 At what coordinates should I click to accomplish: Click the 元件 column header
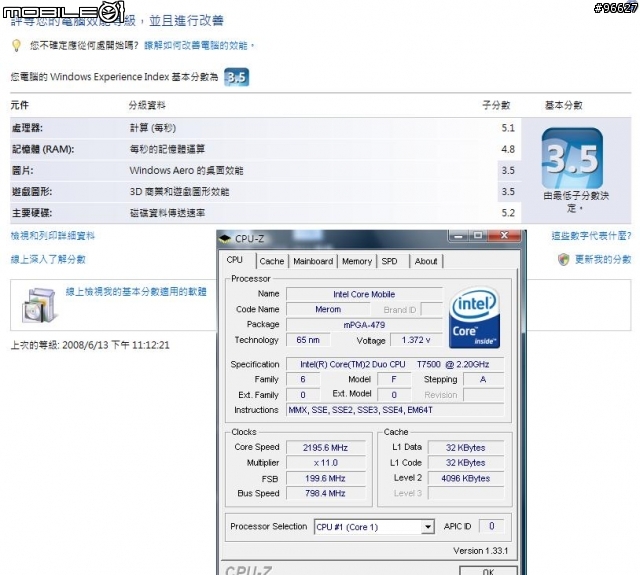(20, 105)
